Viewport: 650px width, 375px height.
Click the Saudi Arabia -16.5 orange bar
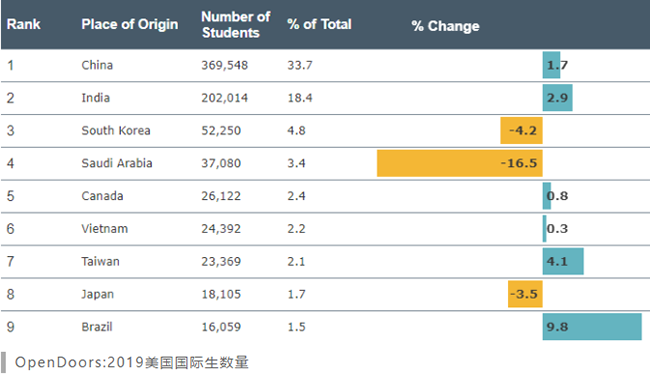(459, 163)
